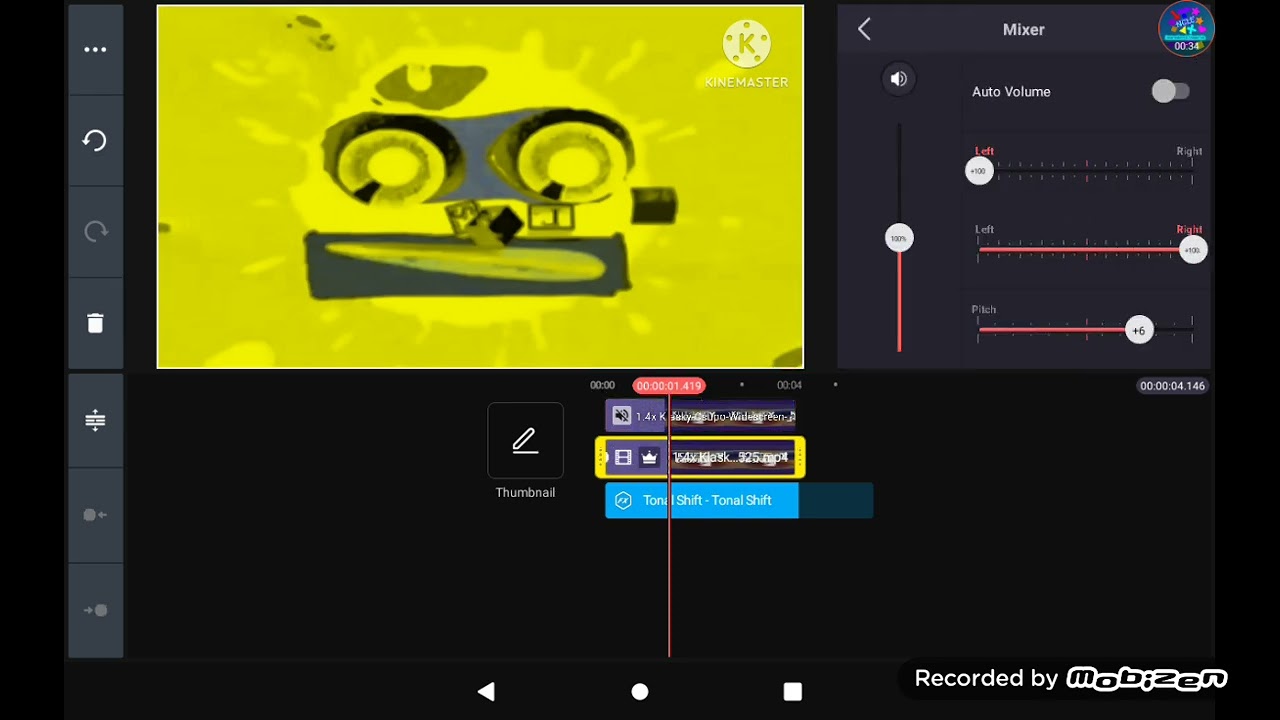Viewport: 1280px width, 720px height.
Task: Click the film strip icon on selected clip
Action: (623, 457)
